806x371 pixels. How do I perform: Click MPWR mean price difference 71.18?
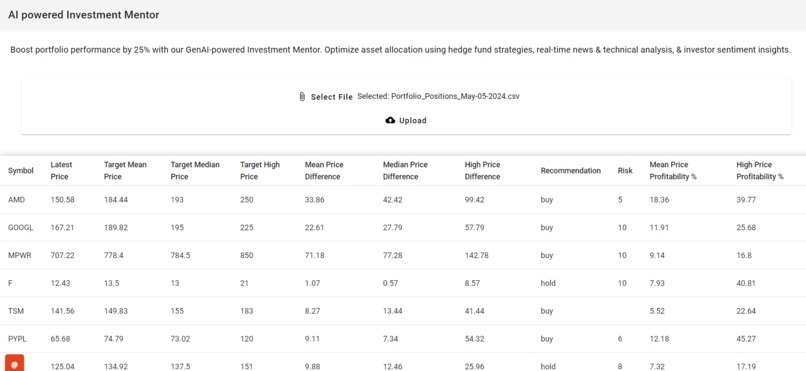315,255
